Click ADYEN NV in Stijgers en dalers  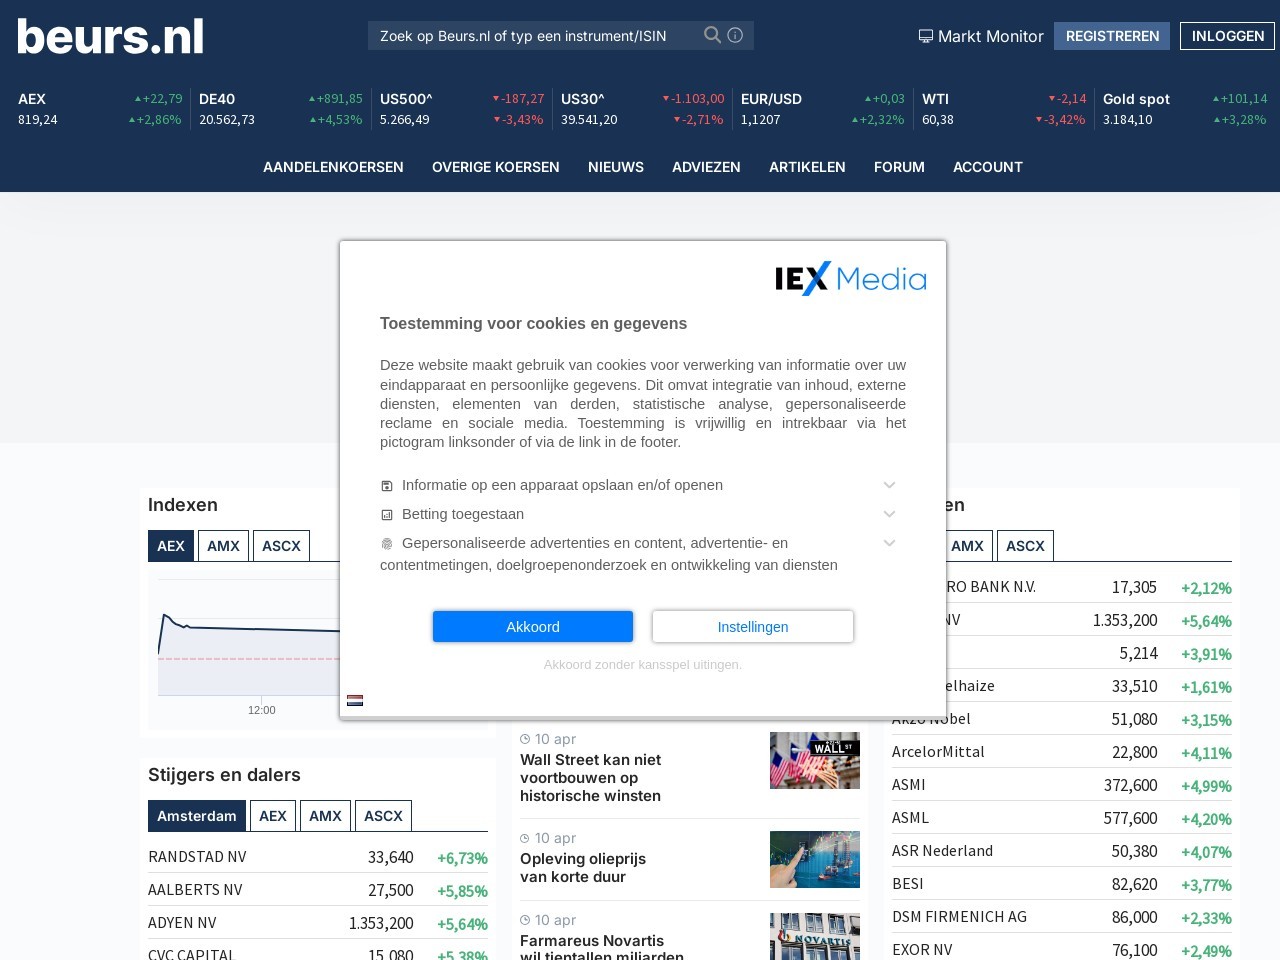coord(182,923)
